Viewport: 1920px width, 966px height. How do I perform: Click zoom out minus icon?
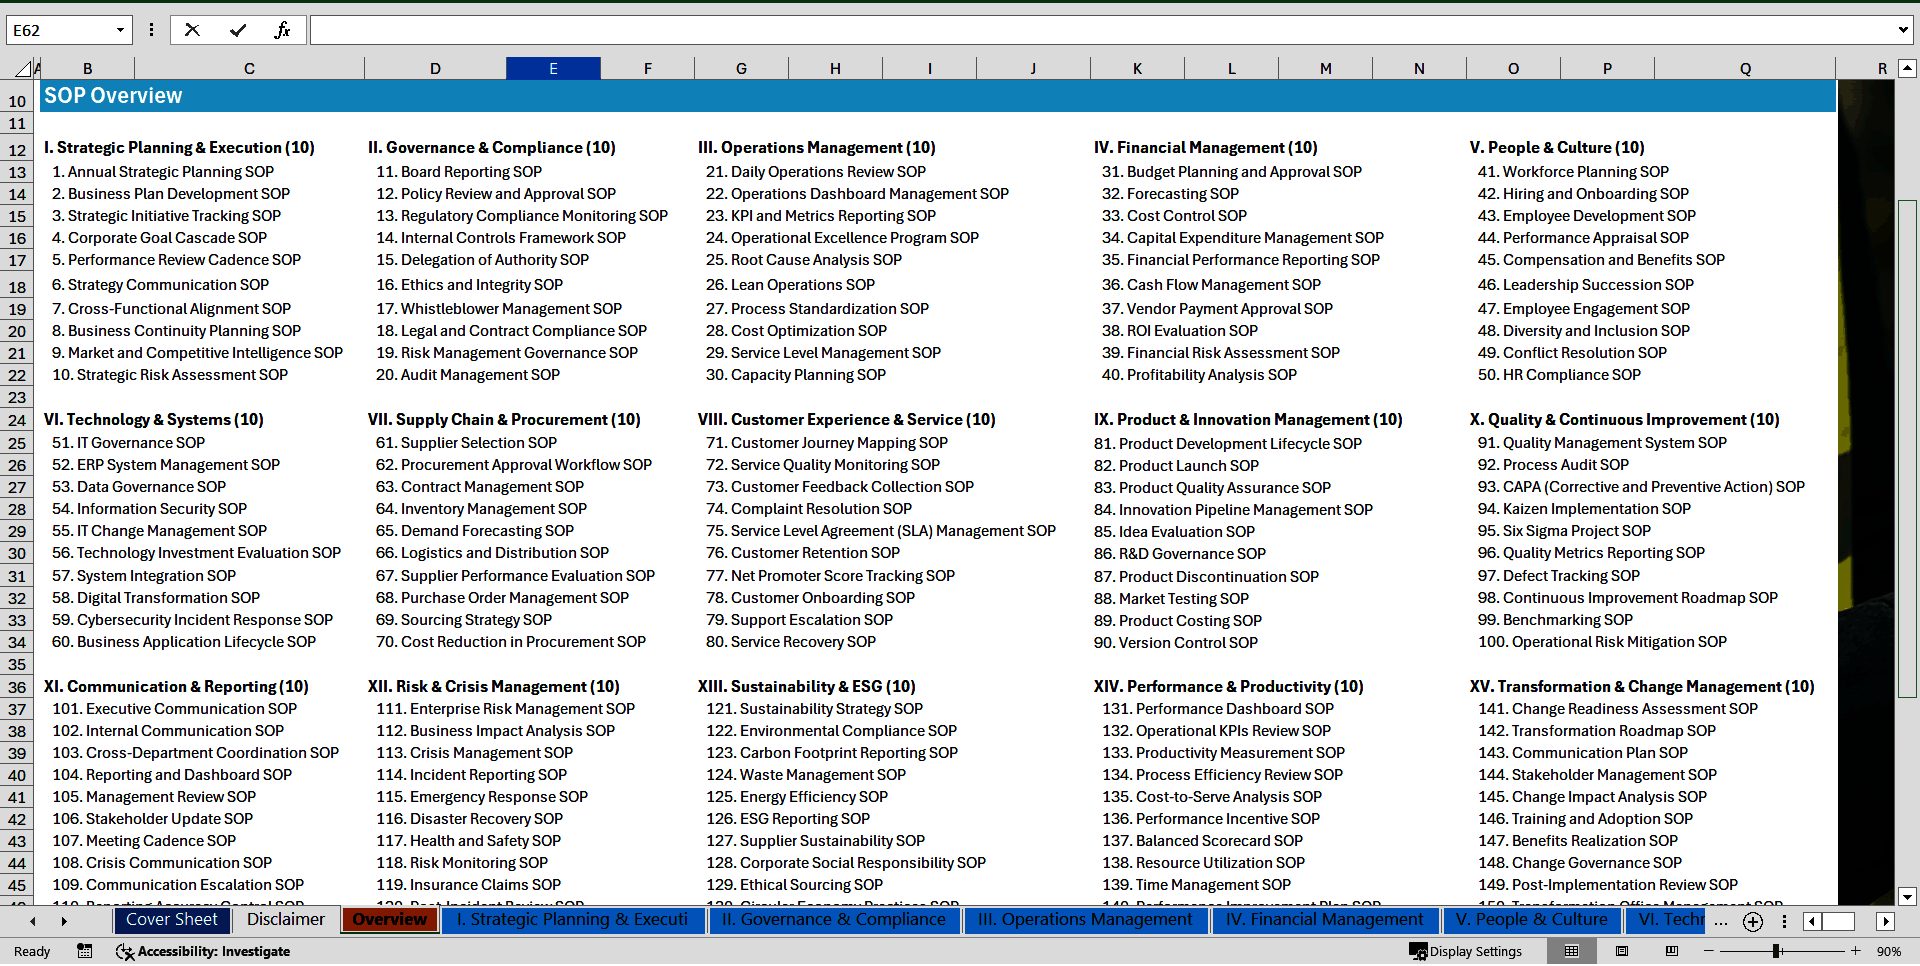coord(1708,951)
